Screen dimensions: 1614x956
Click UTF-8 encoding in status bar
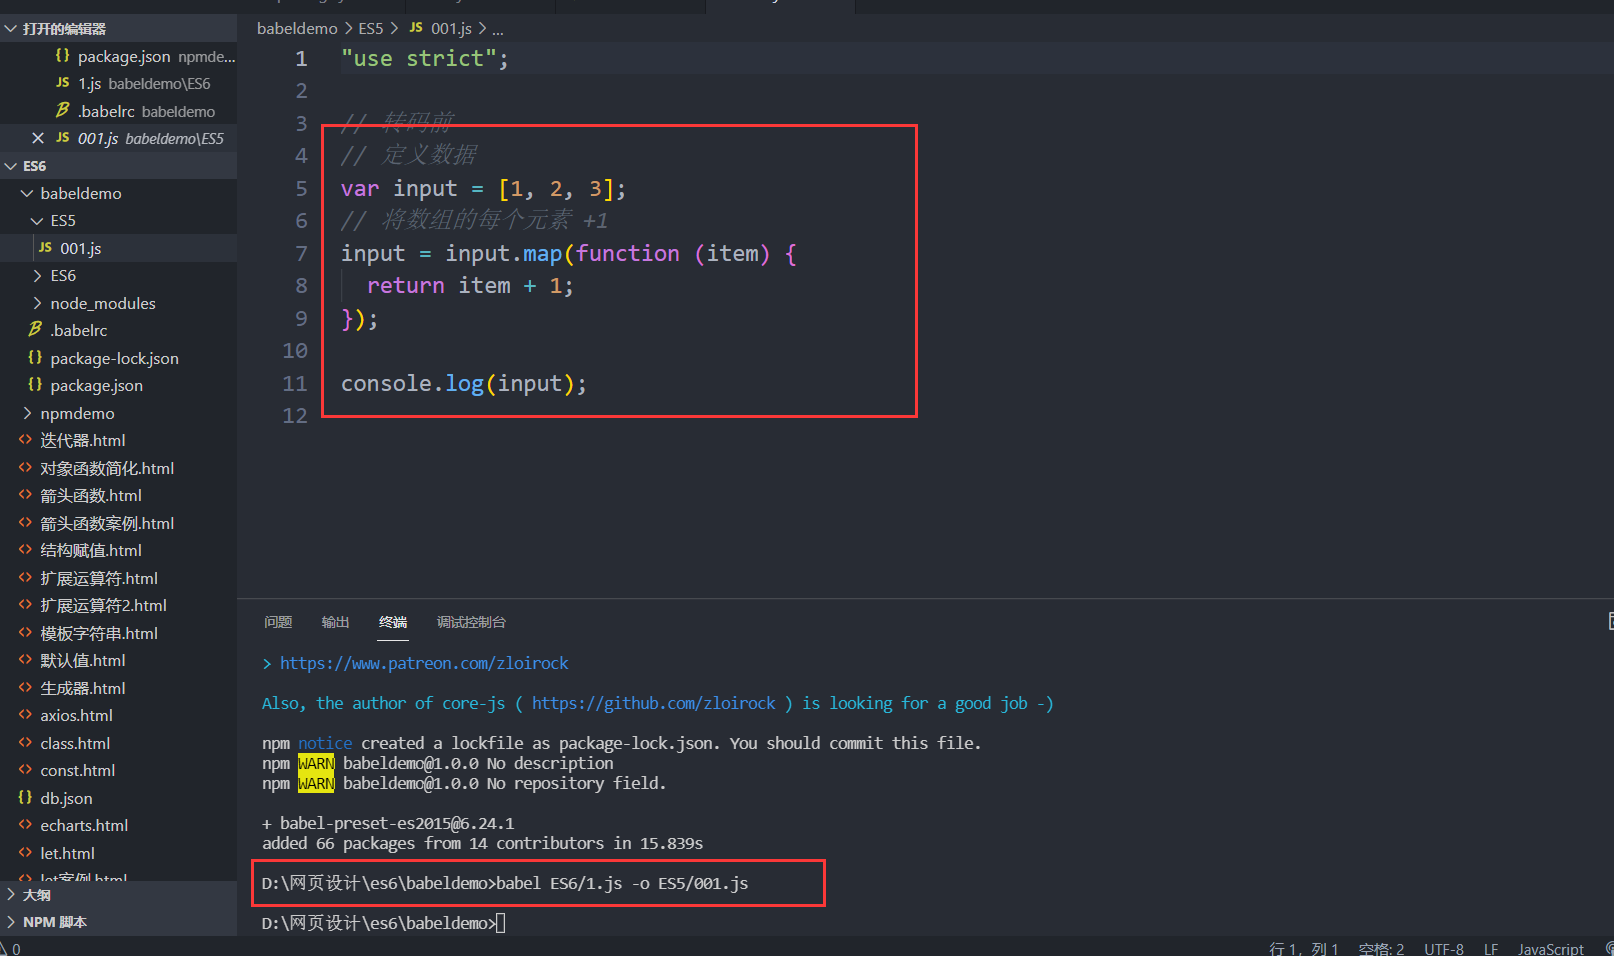tap(1444, 948)
